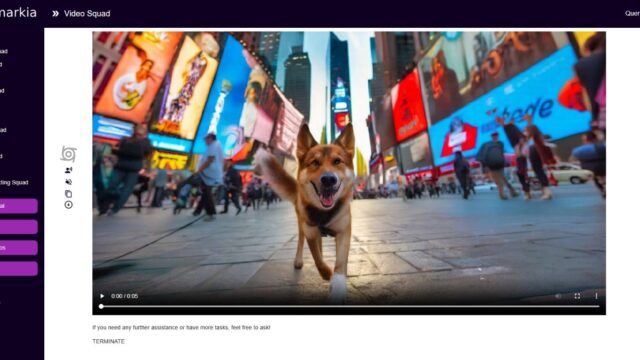The width and height of the screenshot is (640, 360).
Task: Click the playback time display 0:00 / 0:05
Action: tap(124, 296)
